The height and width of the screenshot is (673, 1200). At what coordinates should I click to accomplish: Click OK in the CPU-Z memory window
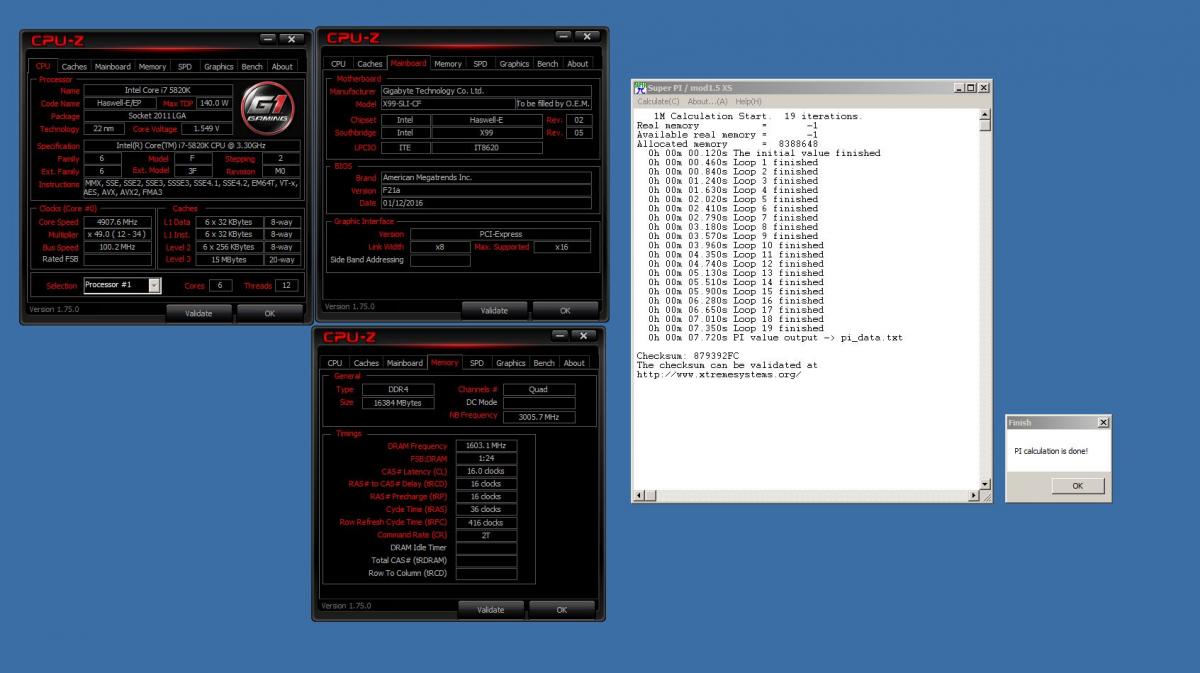[561, 609]
